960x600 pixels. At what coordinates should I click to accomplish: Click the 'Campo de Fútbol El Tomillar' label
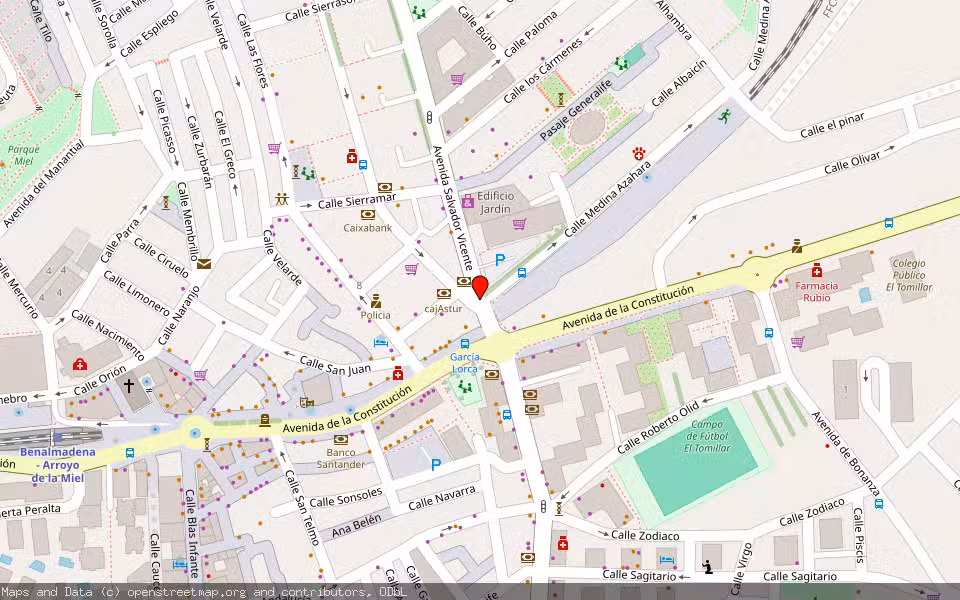coord(708,436)
